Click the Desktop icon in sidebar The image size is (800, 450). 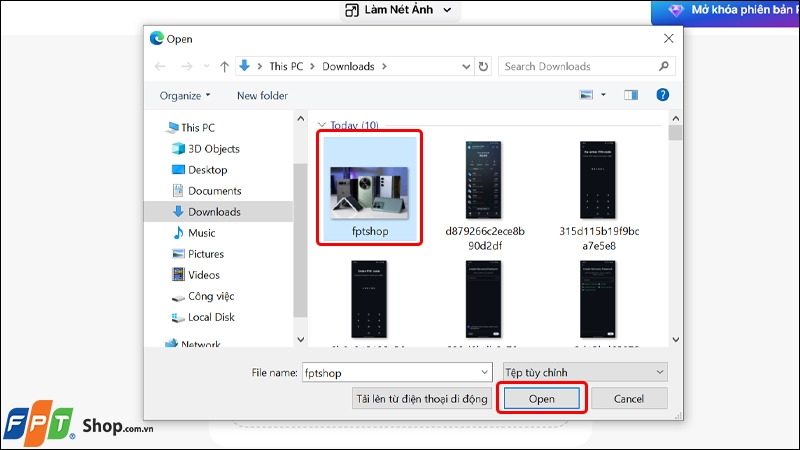(x=178, y=169)
